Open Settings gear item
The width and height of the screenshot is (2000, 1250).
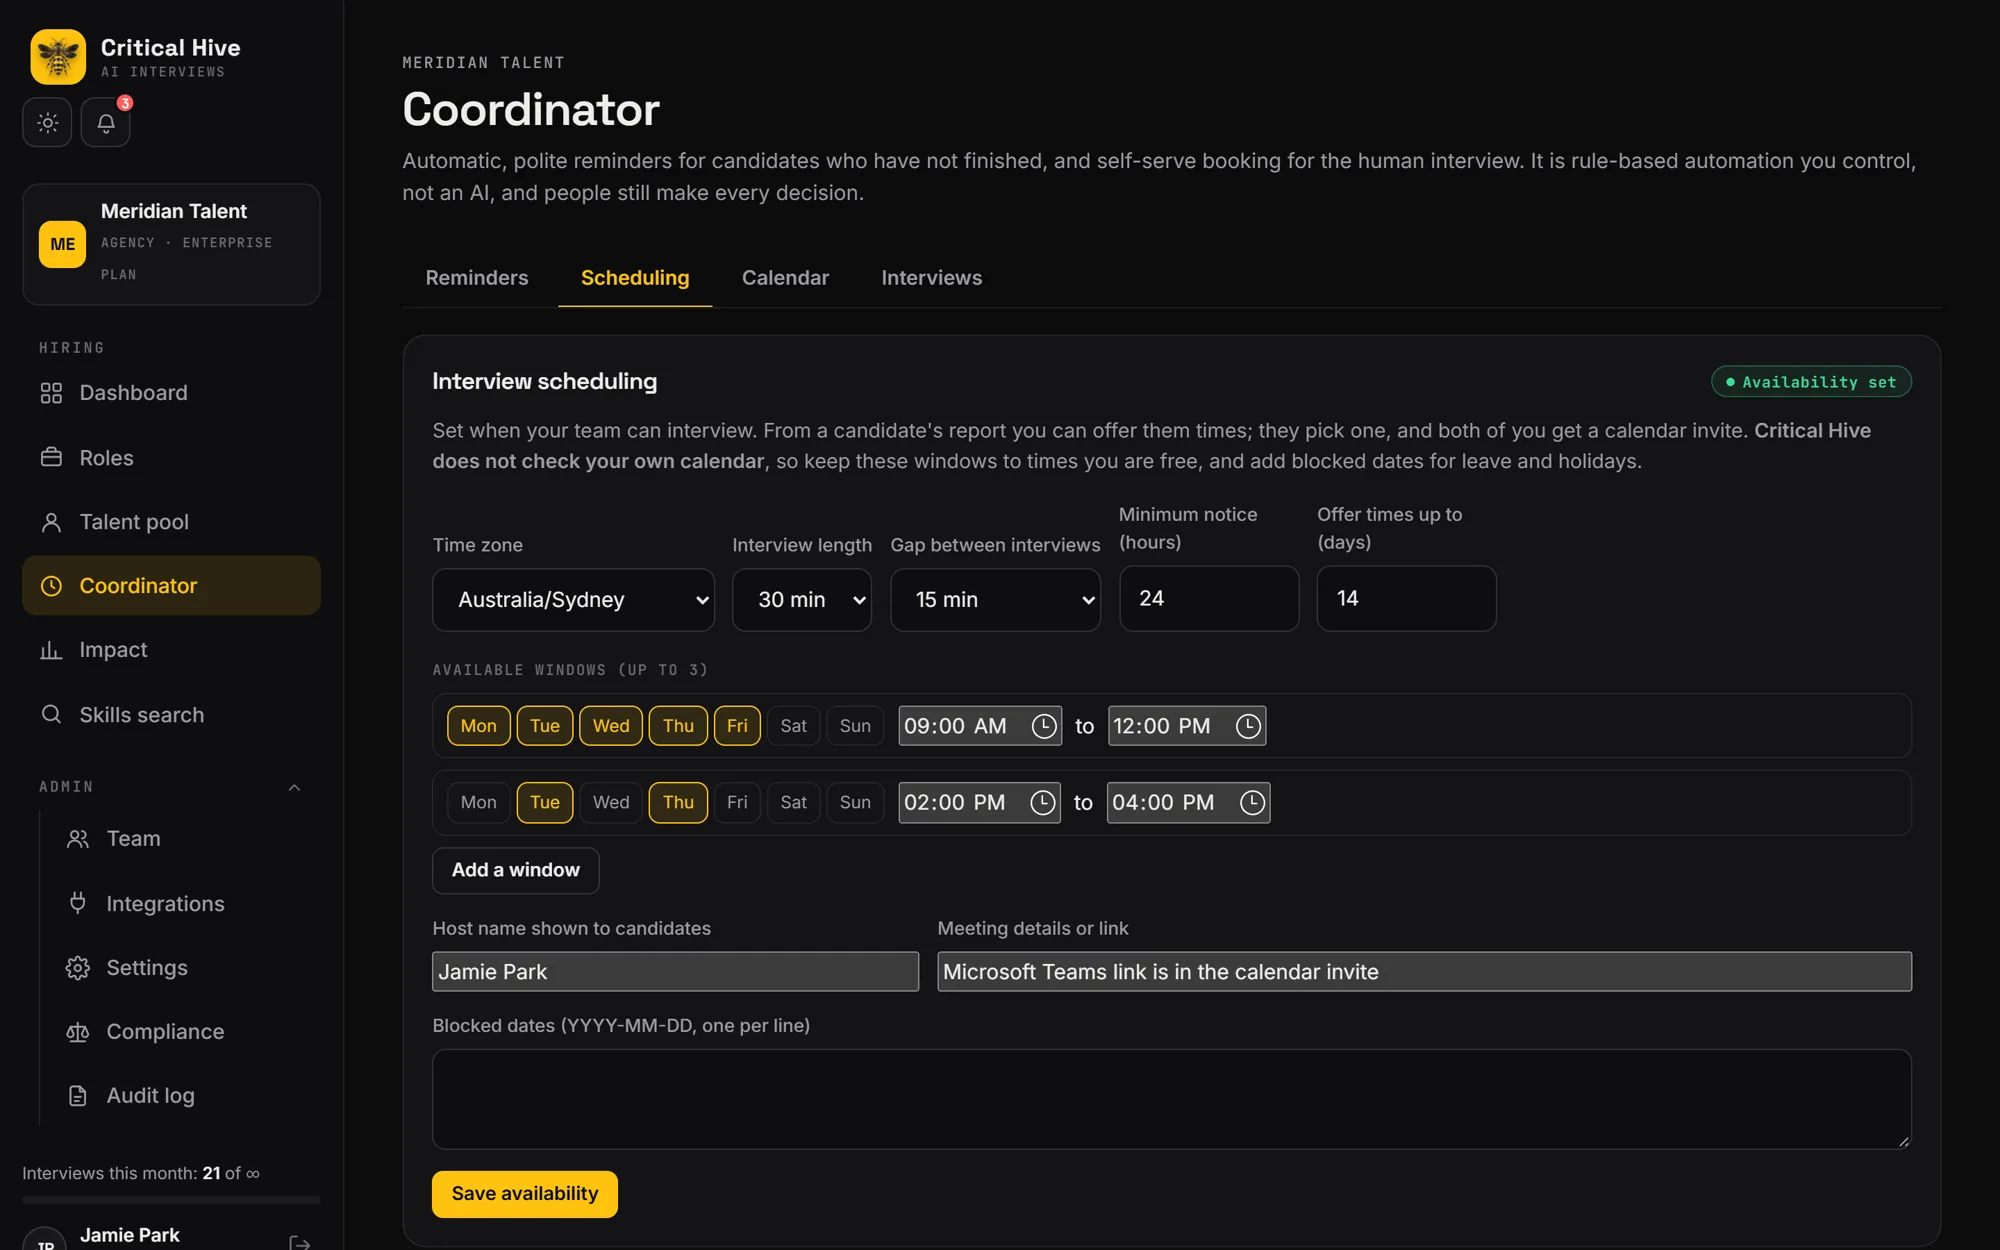pos(185,968)
